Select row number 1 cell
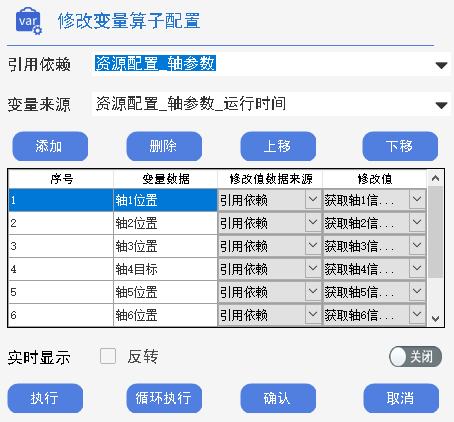 (61, 200)
